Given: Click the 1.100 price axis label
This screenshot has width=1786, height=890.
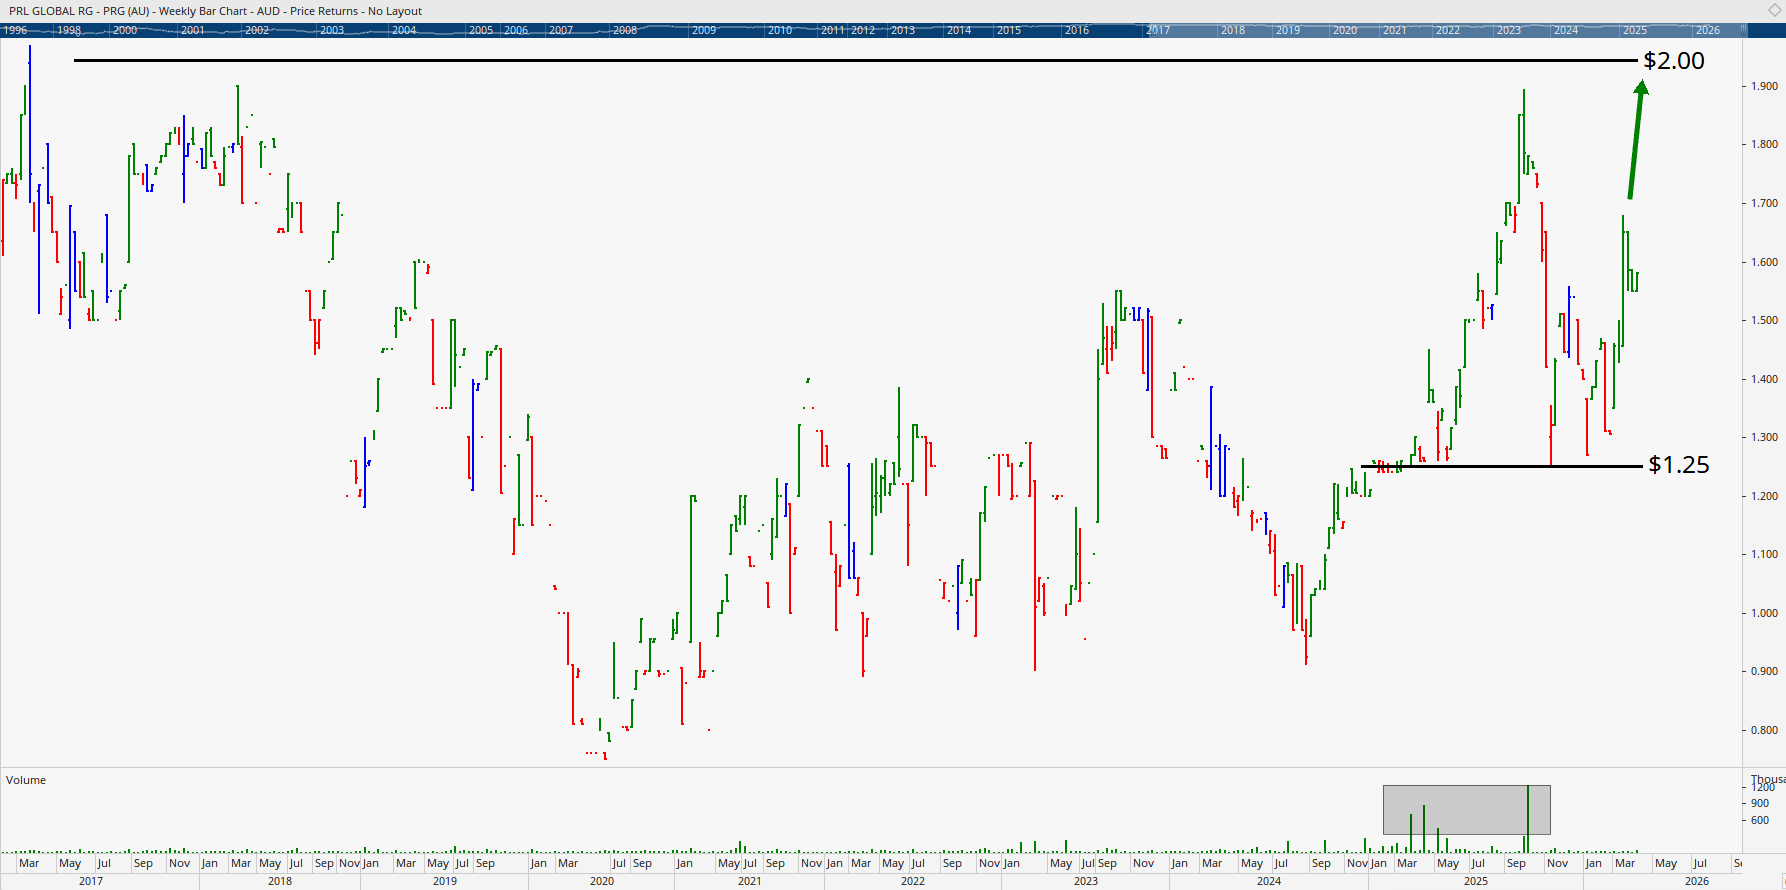Looking at the screenshot, I should [x=1764, y=554].
